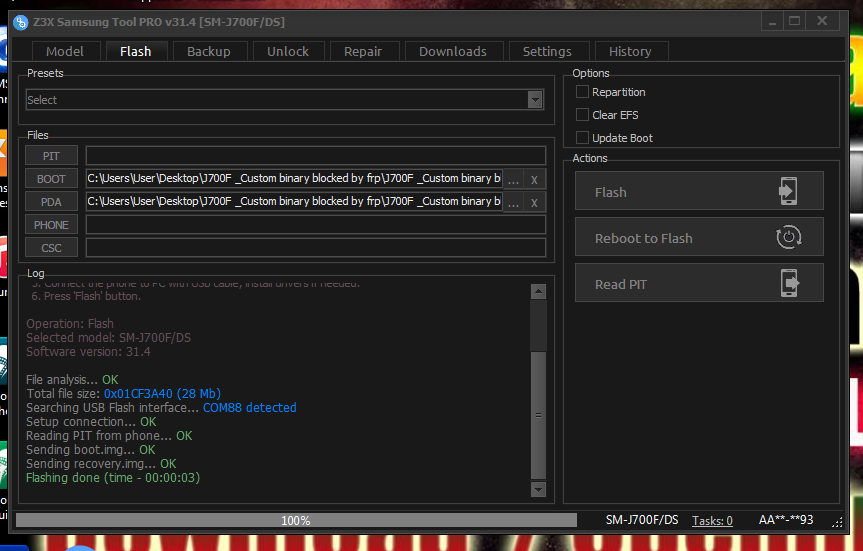
Task: Click 'Operation: Flash' log line
Action: click(x=70, y=323)
